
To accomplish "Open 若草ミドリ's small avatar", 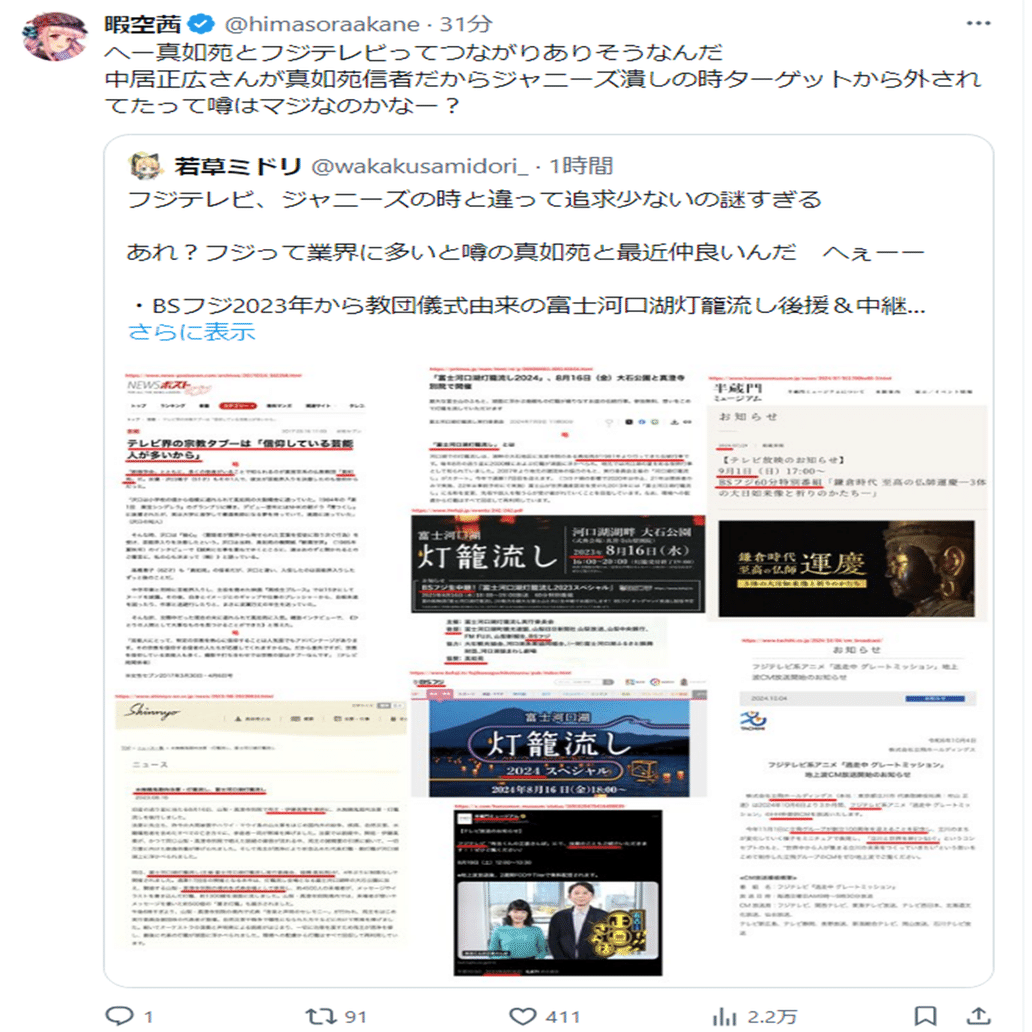I will tap(145, 166).
